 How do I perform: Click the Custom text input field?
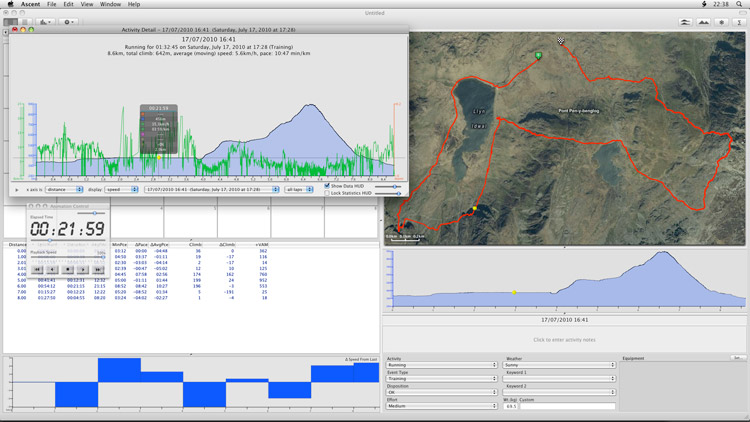click(567, 406)
